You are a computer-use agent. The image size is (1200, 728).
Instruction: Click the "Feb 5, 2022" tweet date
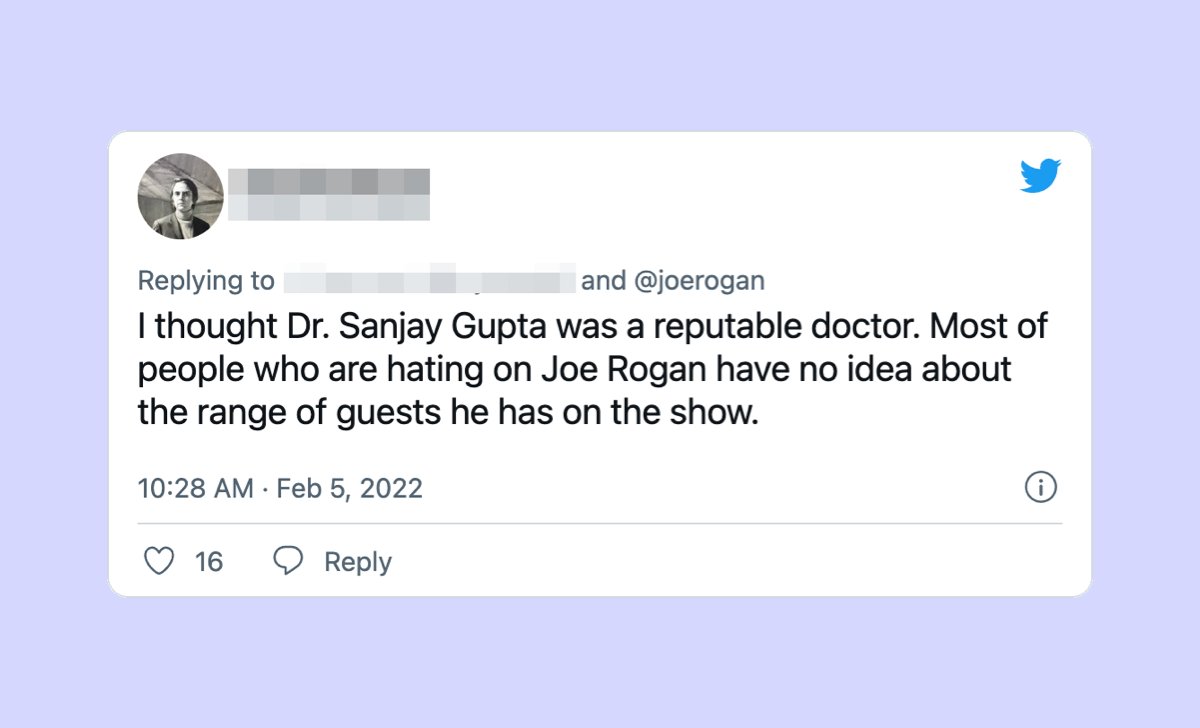pos(349,488)
